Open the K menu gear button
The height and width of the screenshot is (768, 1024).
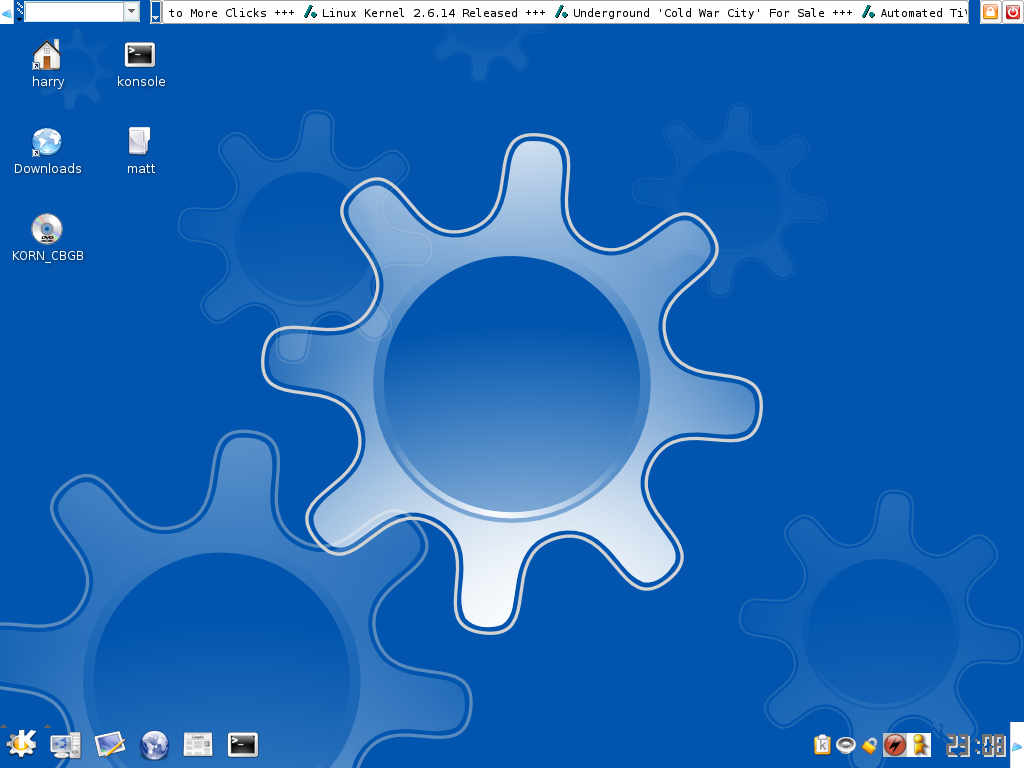point(21,744)
